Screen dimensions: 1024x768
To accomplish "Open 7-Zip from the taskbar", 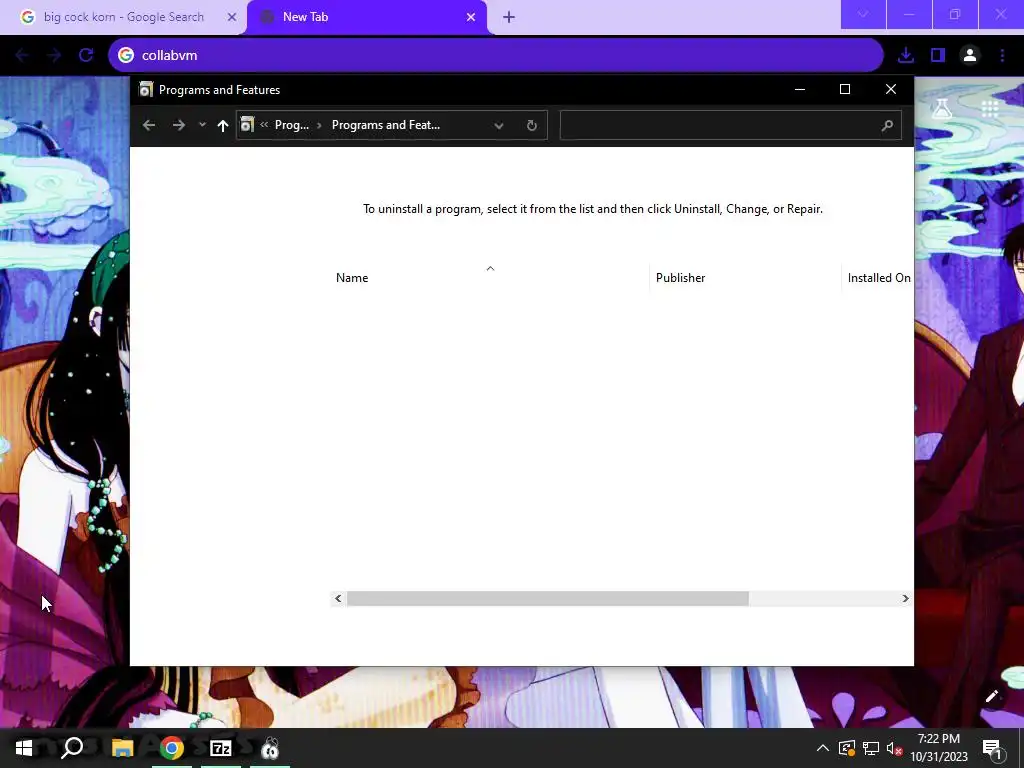I will [x=221, y=748].
